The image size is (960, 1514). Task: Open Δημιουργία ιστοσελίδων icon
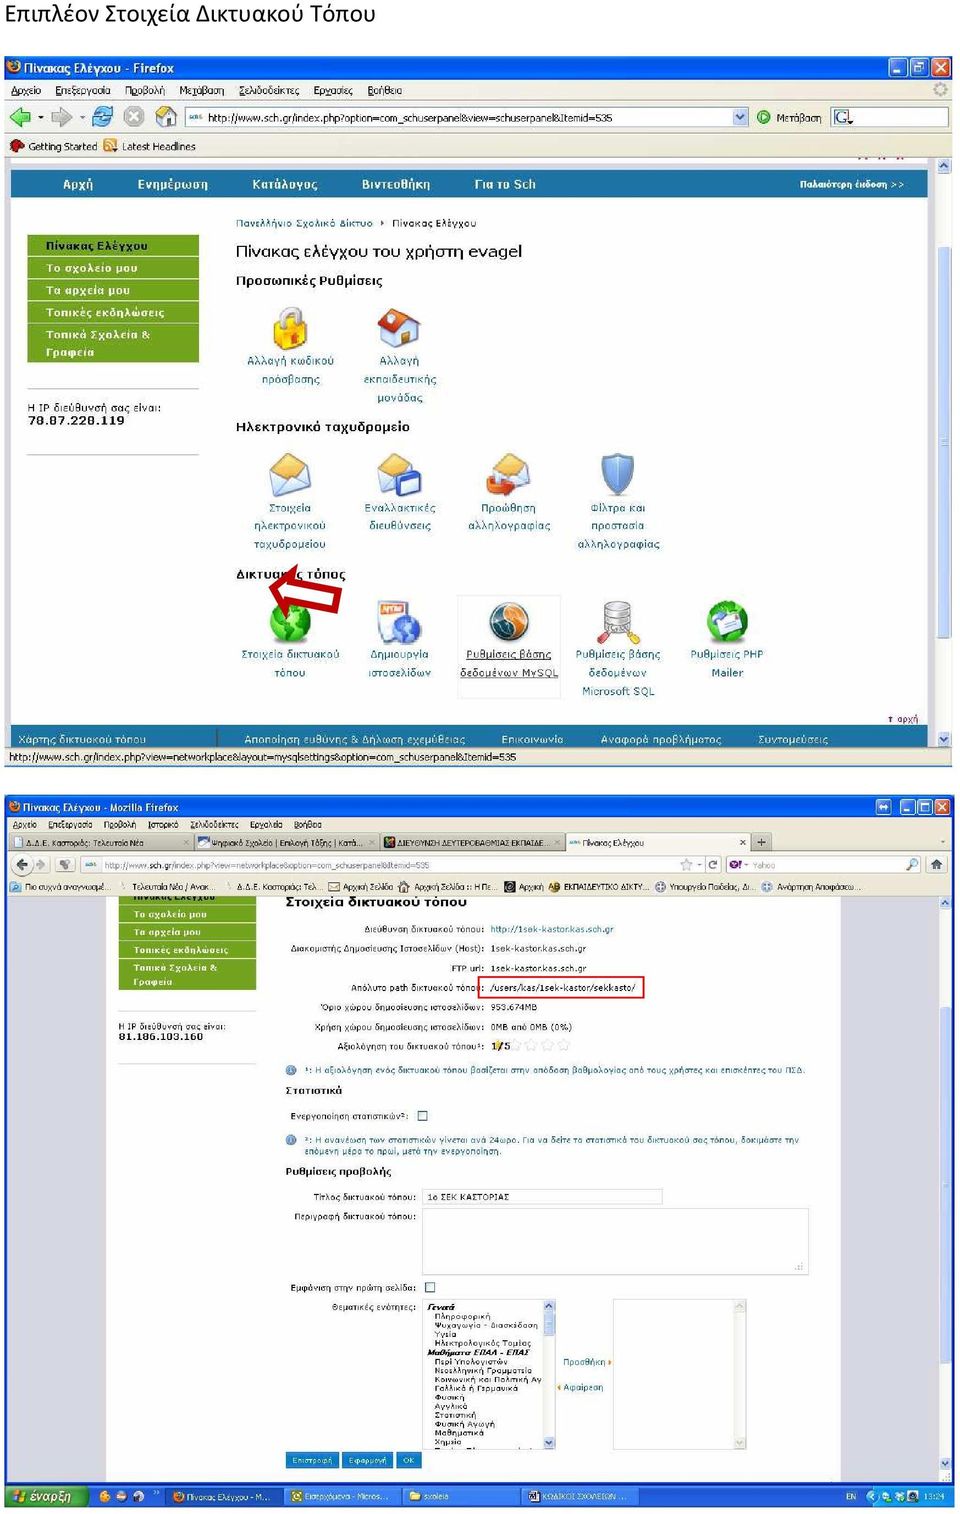(x=399, y=621)
